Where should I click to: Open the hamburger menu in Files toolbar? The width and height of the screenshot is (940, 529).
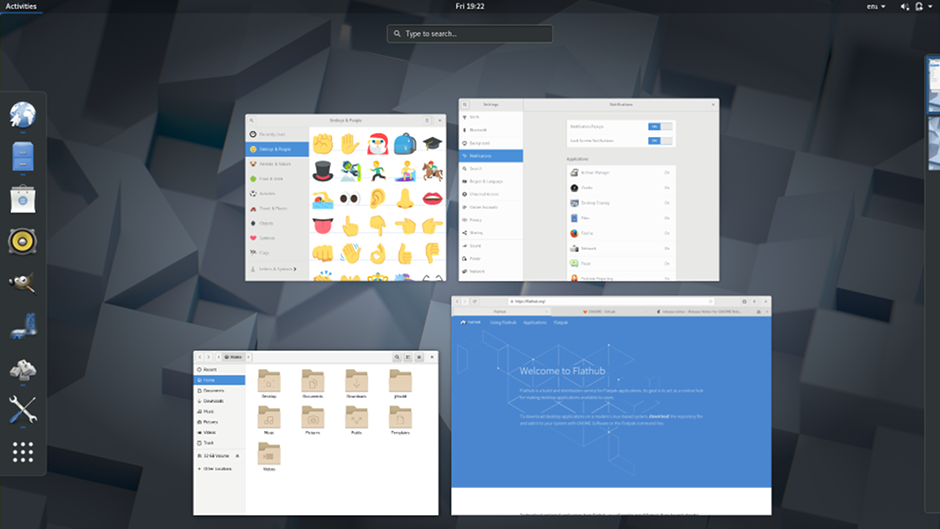tap(419, 357)
